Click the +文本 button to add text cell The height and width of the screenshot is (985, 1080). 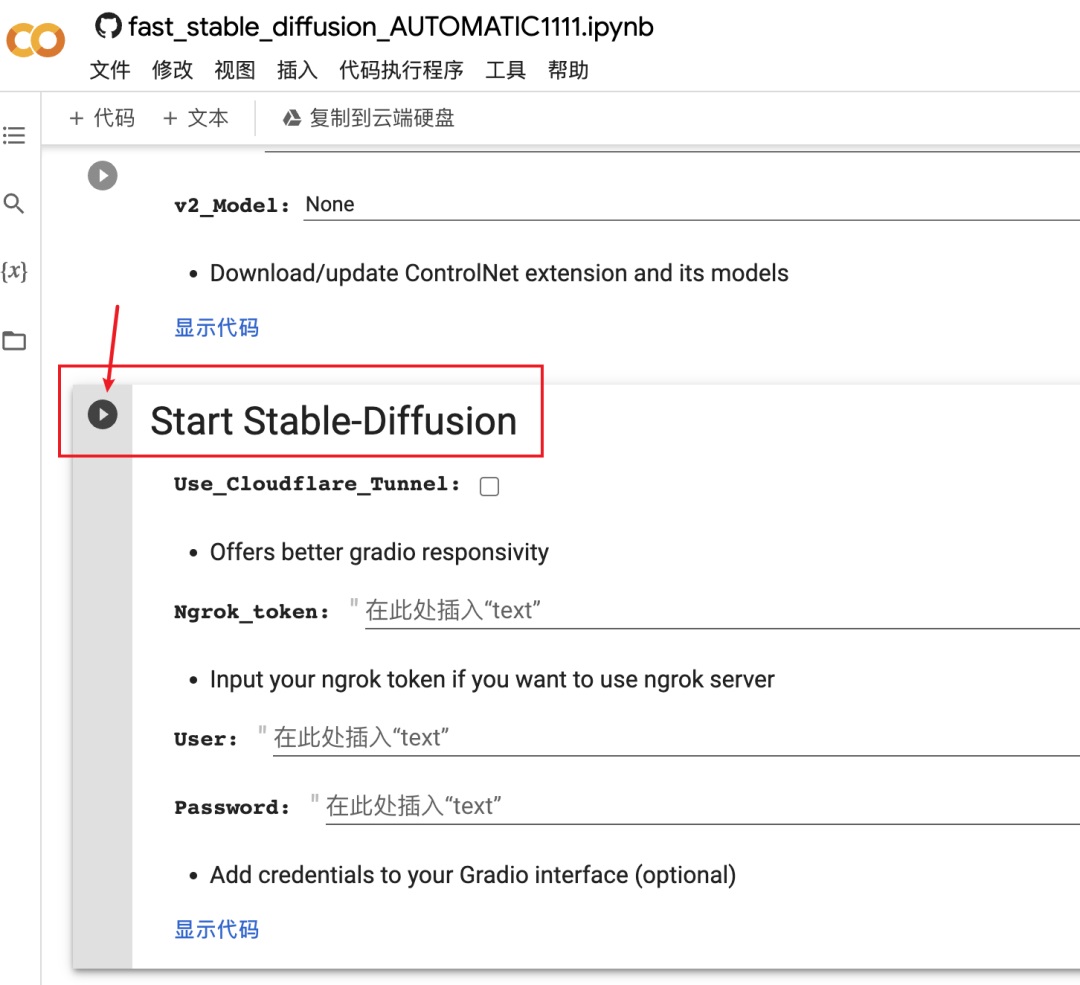click(195, 117)
